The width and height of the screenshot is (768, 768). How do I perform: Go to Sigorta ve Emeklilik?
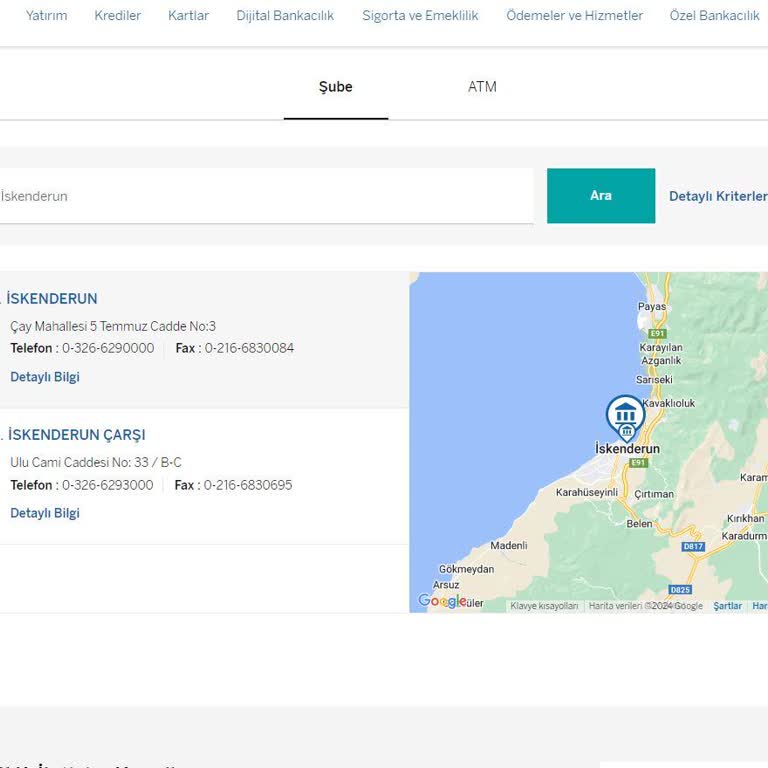420,16
